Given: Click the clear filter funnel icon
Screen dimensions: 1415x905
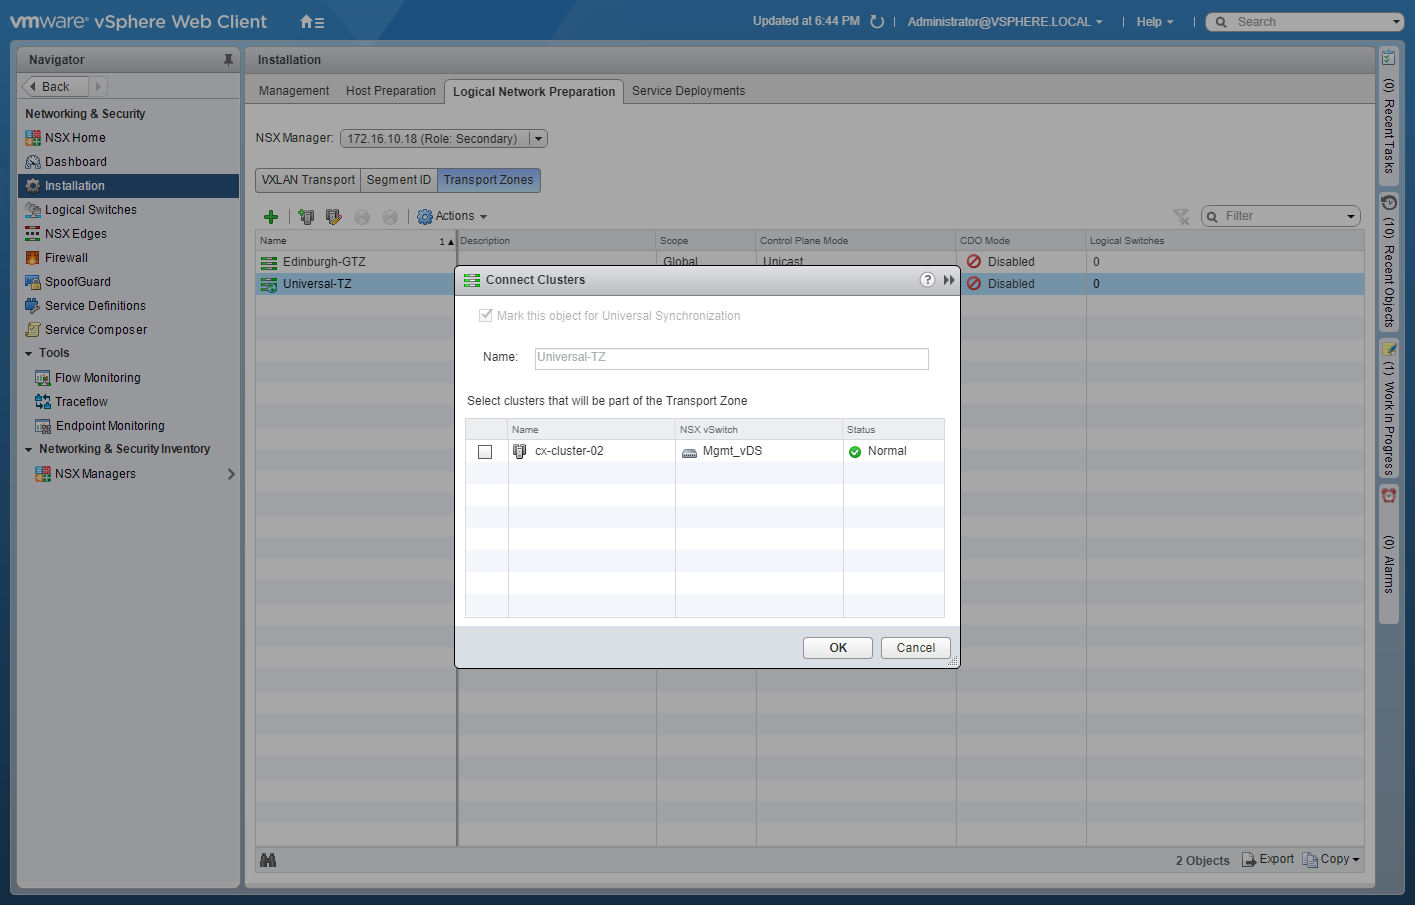Looking at the screenshot, I should 1181,217.
